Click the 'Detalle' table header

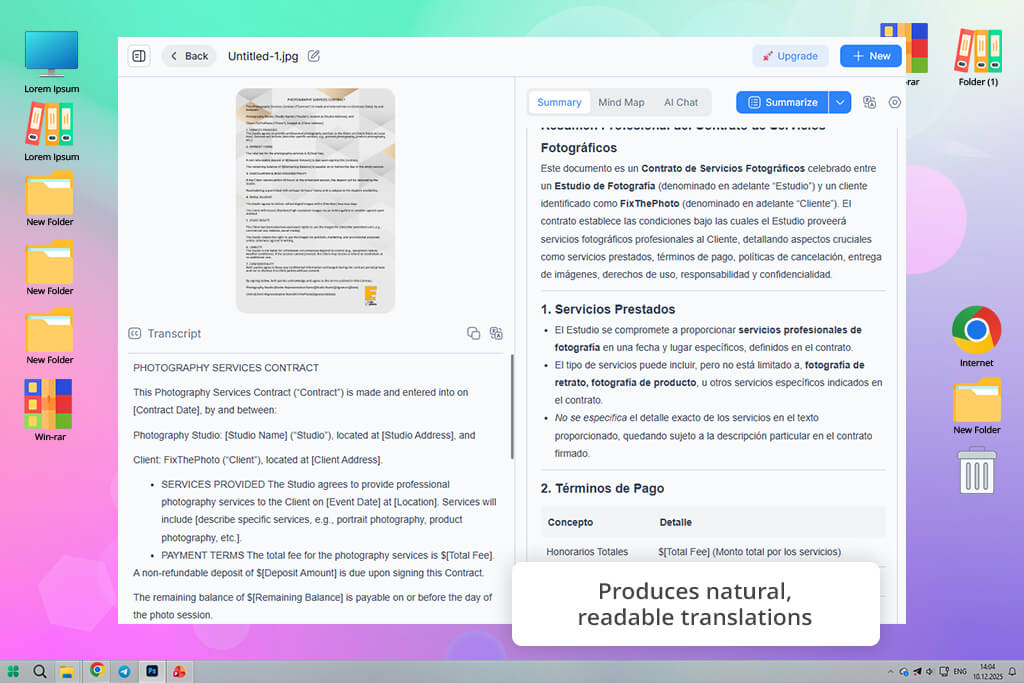tap(675, 522)
